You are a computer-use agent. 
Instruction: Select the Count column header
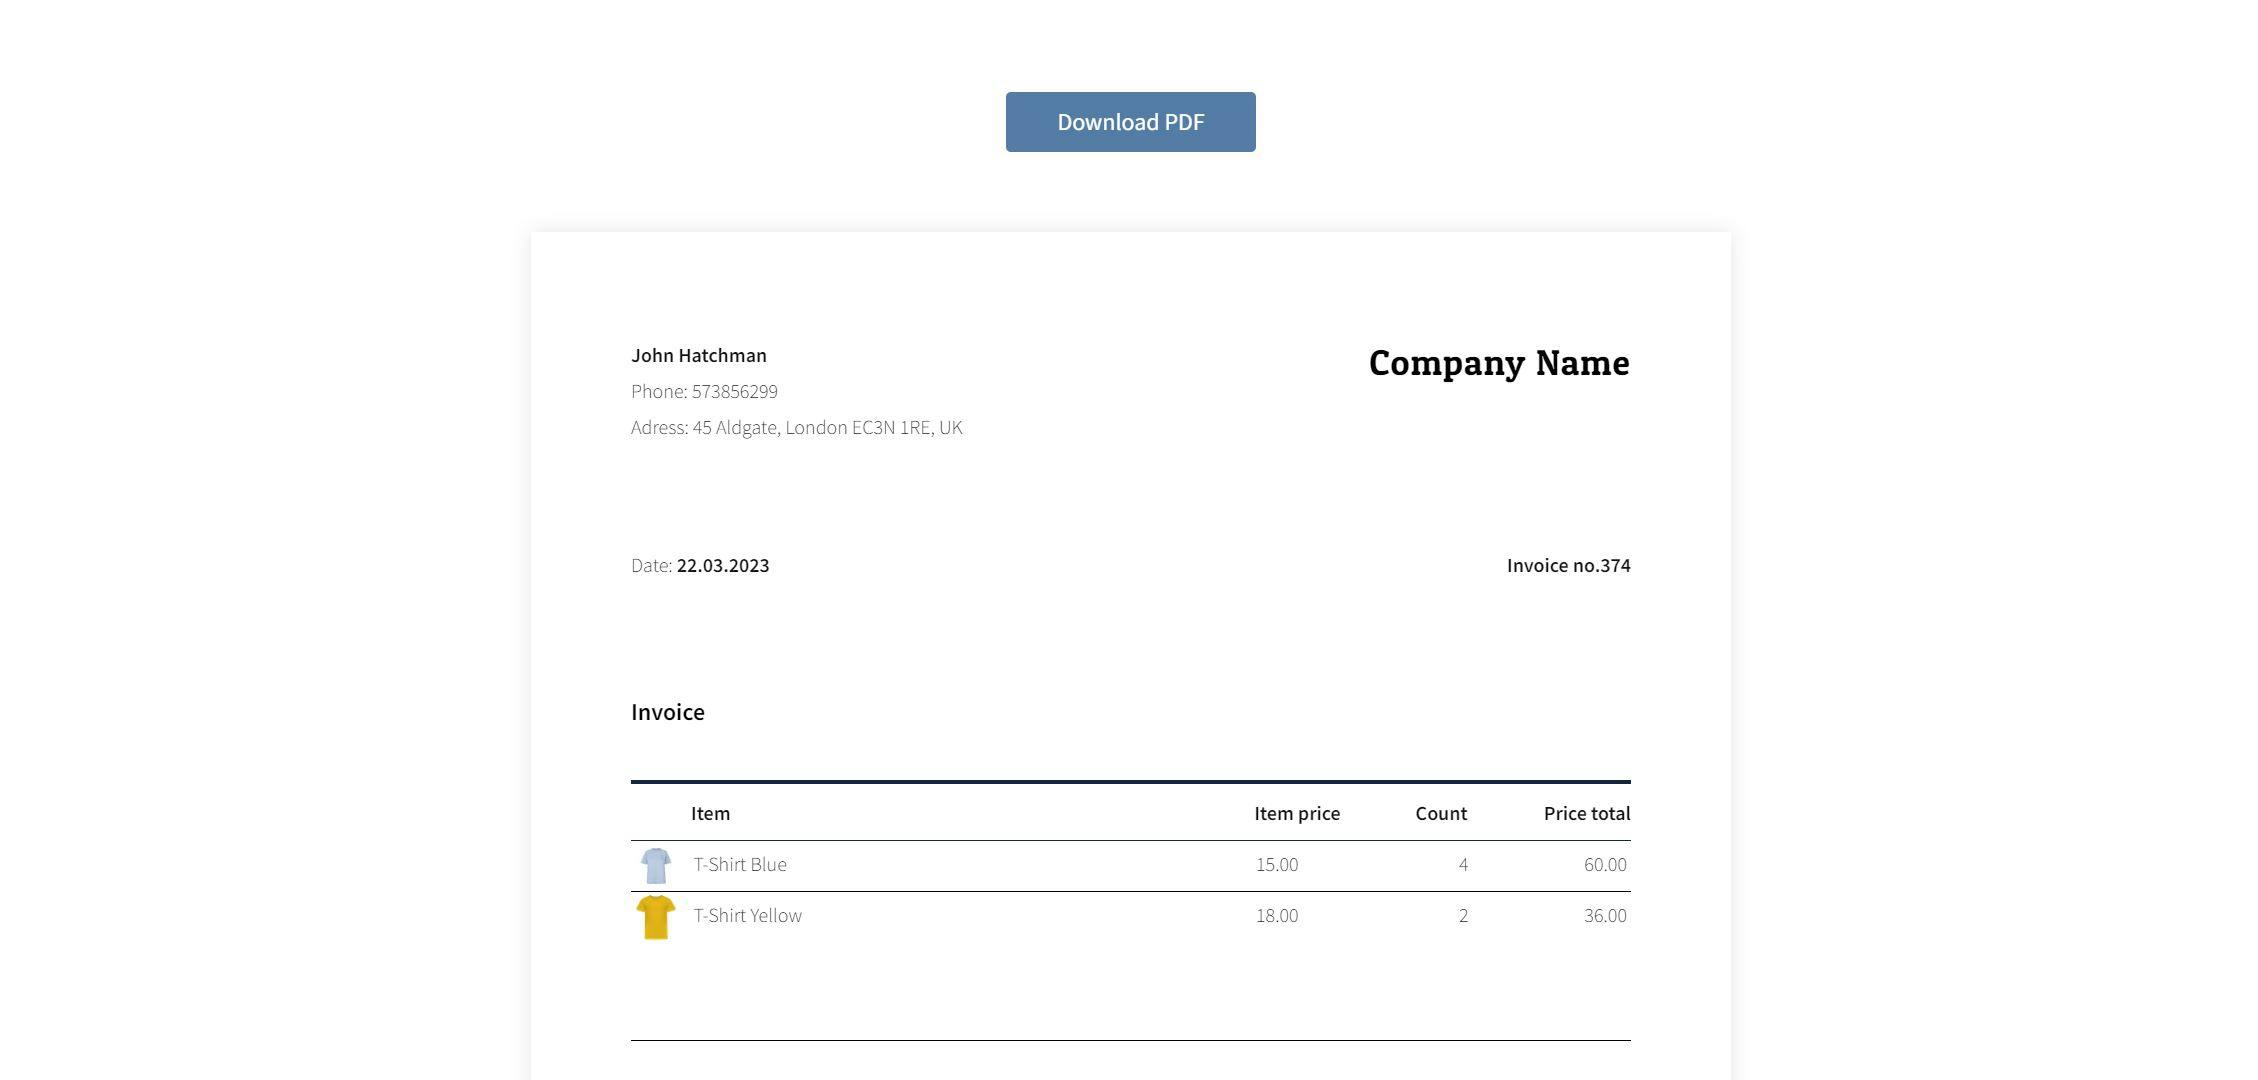1440,813
